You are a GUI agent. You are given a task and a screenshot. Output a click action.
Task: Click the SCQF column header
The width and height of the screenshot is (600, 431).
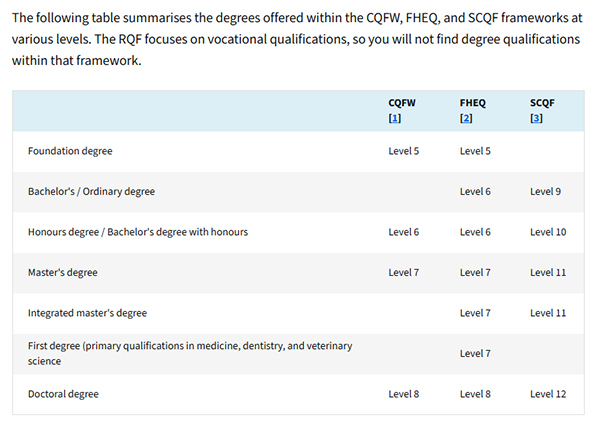(543, 103)
